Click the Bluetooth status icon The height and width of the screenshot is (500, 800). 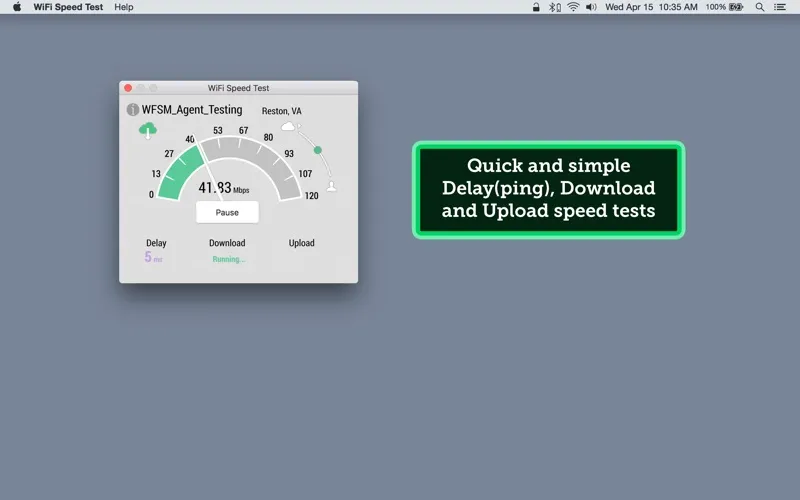555,7
